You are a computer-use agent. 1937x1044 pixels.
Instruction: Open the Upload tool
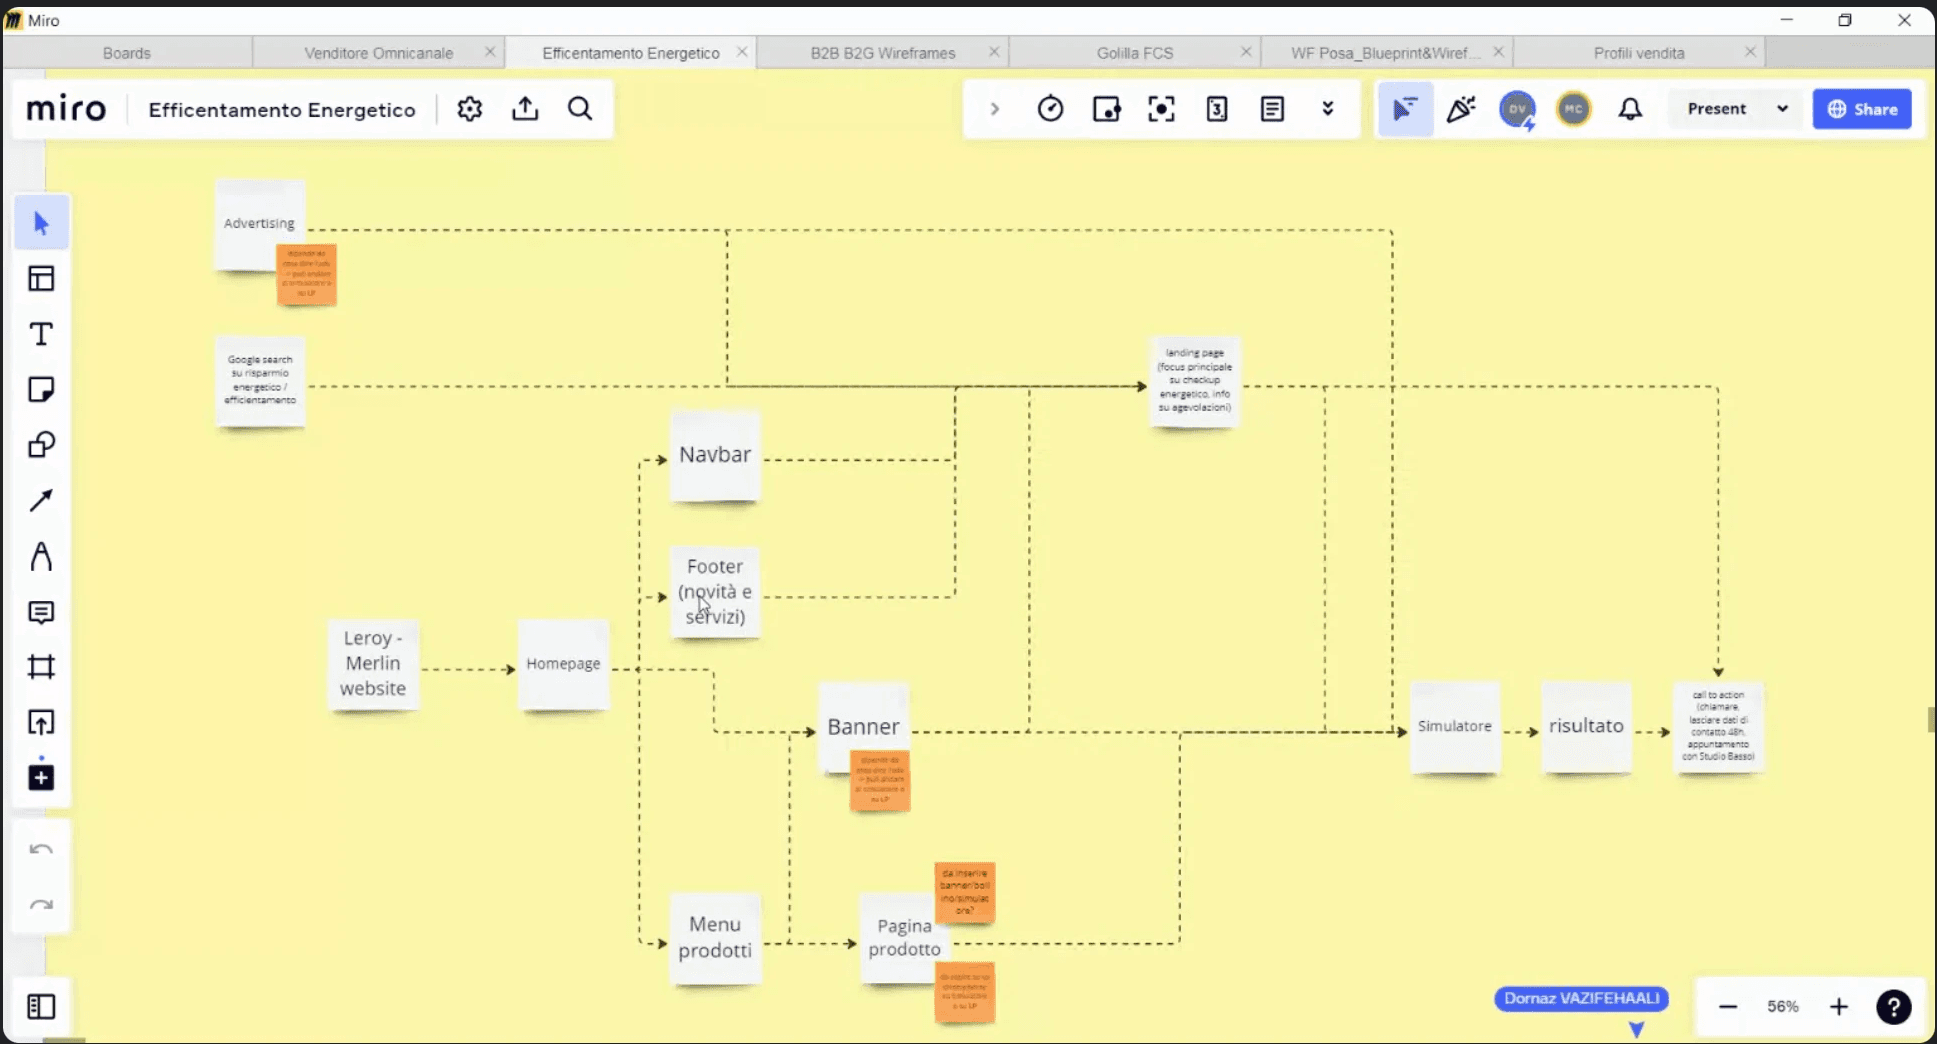(x=41, y=722)
